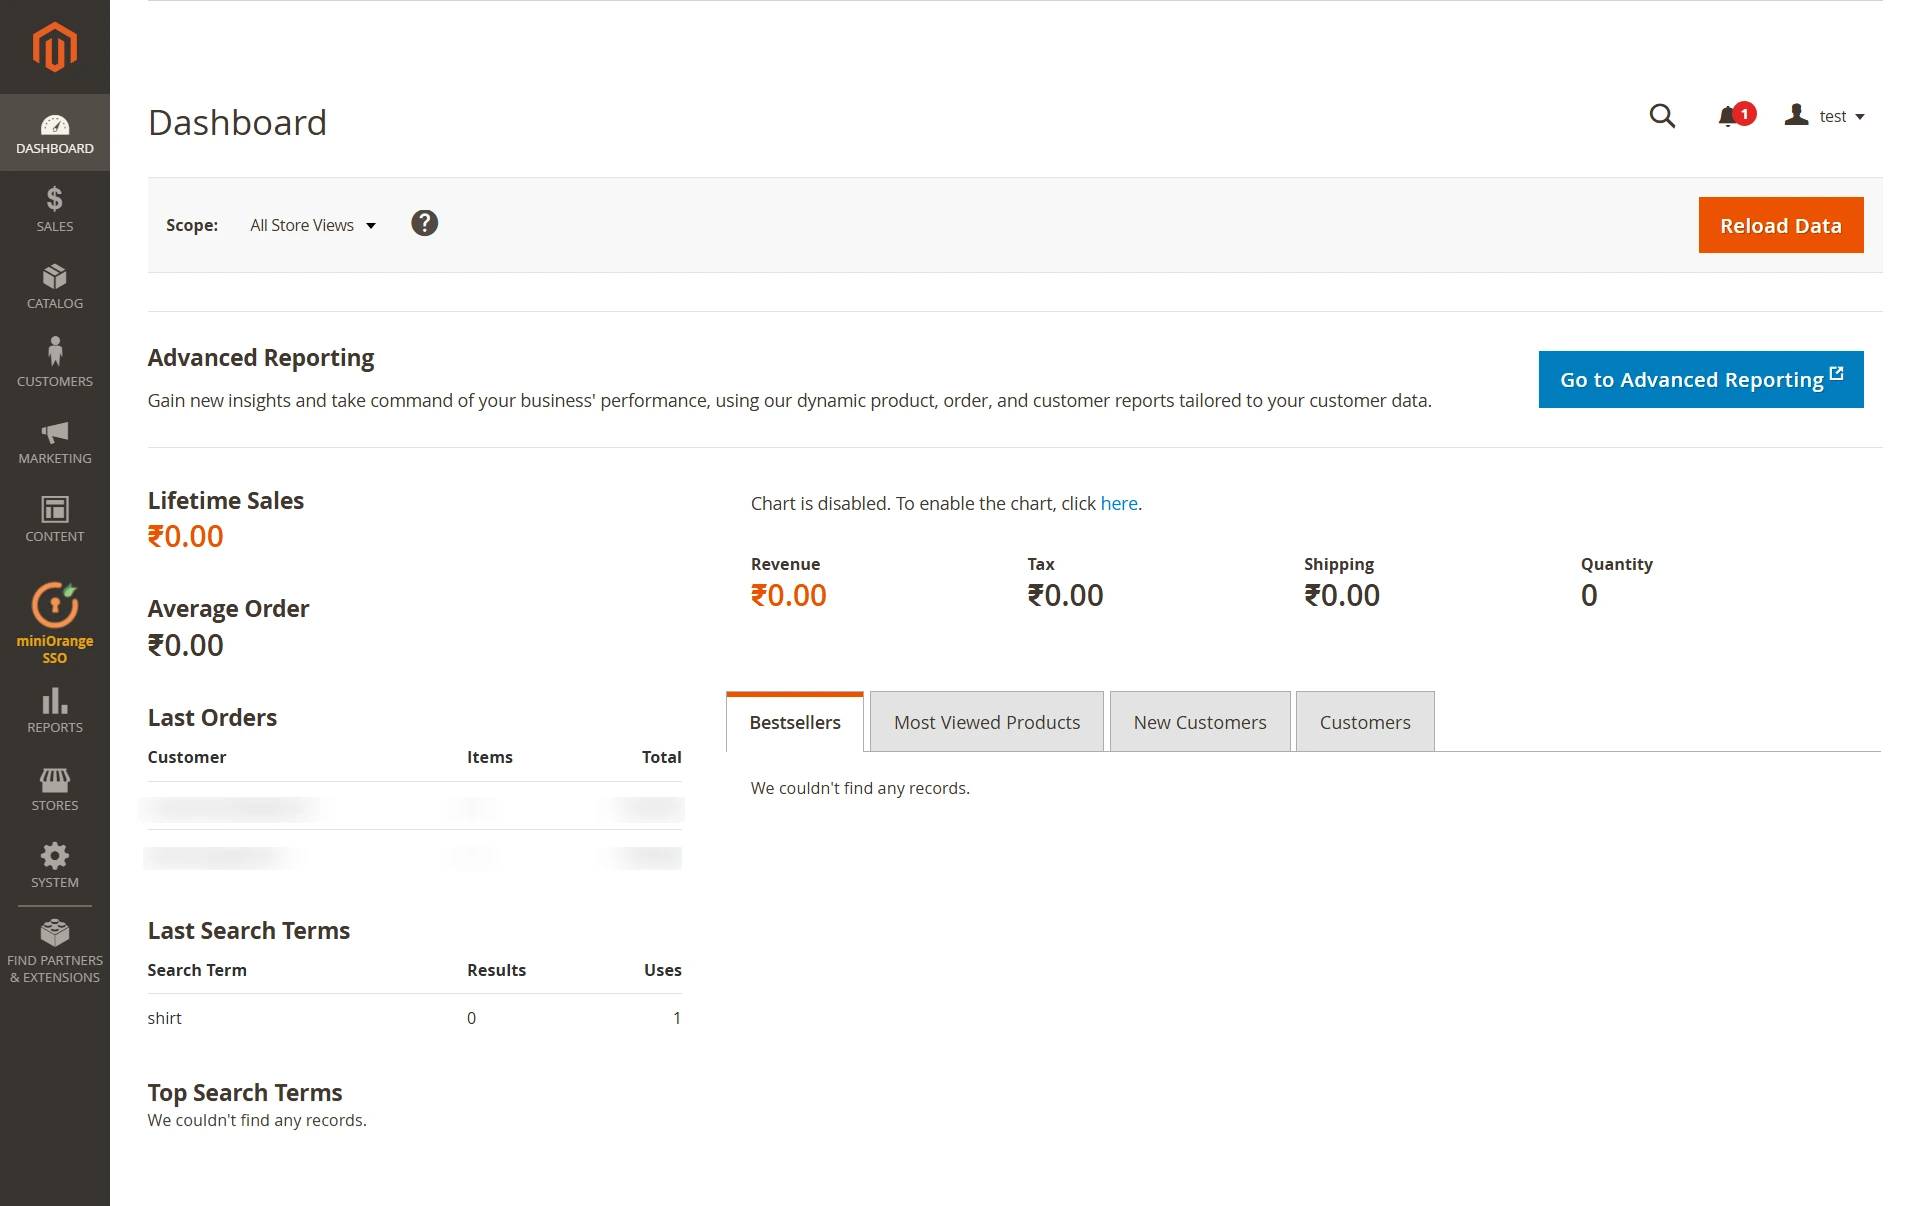This screenshot has width=1916, height=1206.
Task: Open notifications via the bell icon
Action: pyautogui.click(x=1729, y=115)
